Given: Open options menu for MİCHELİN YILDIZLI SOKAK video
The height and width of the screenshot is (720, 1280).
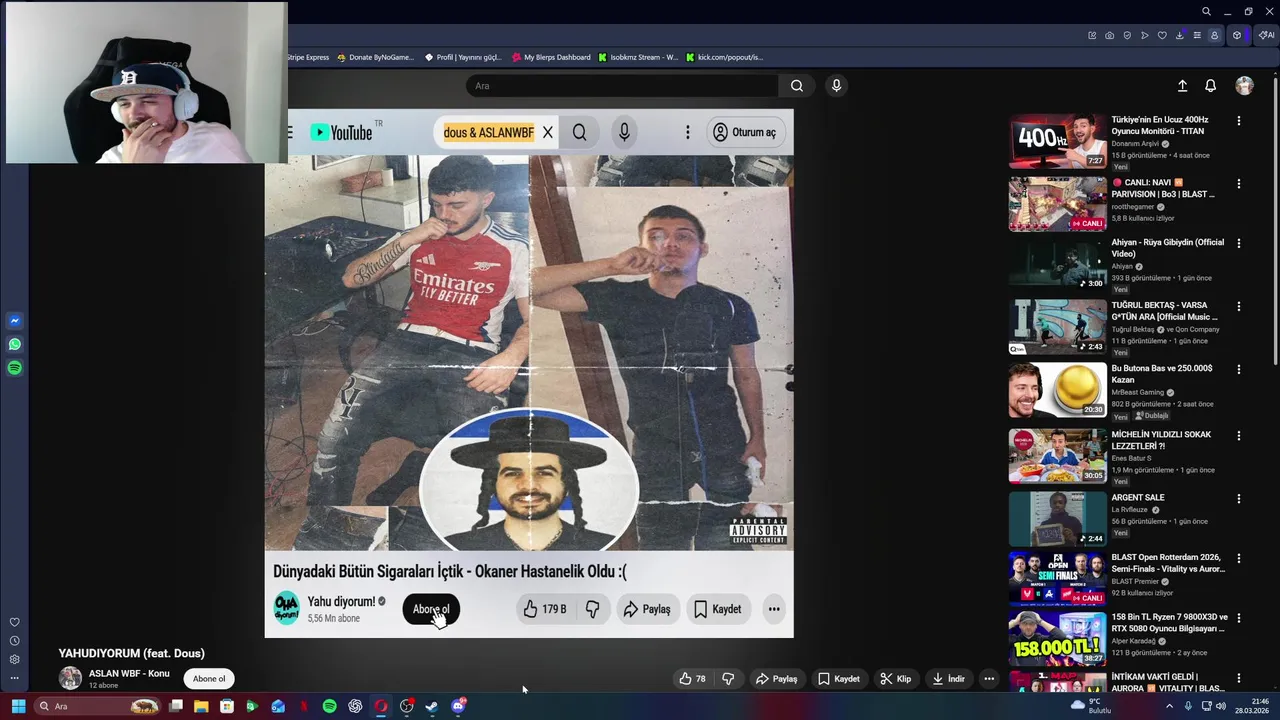Looking at the screenshot, I should [1238, 435].
